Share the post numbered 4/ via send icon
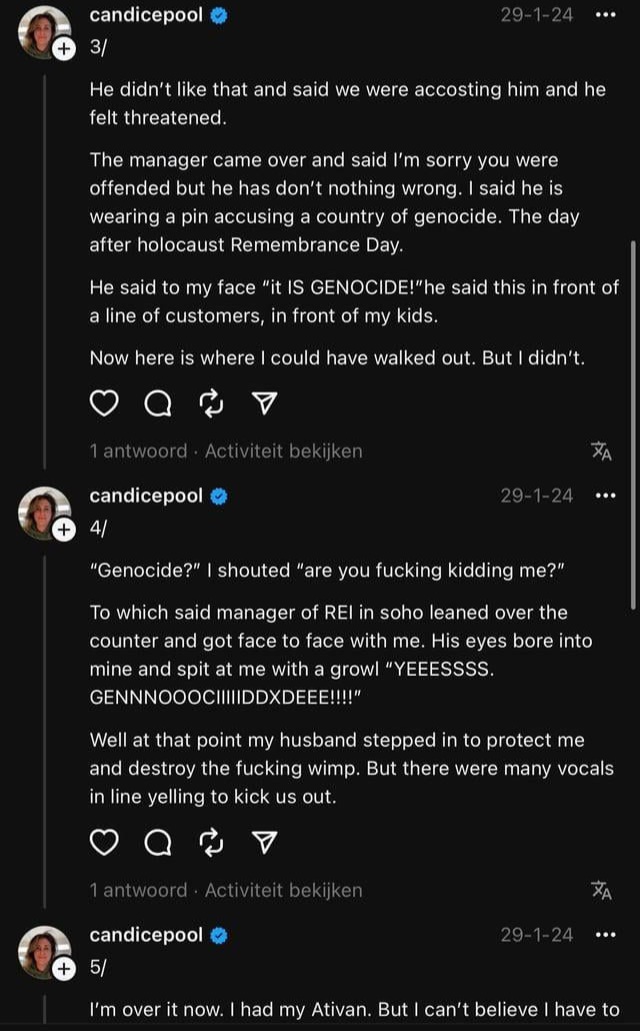This screenshot has width=640, height=1031. click(x=264, y=842)
